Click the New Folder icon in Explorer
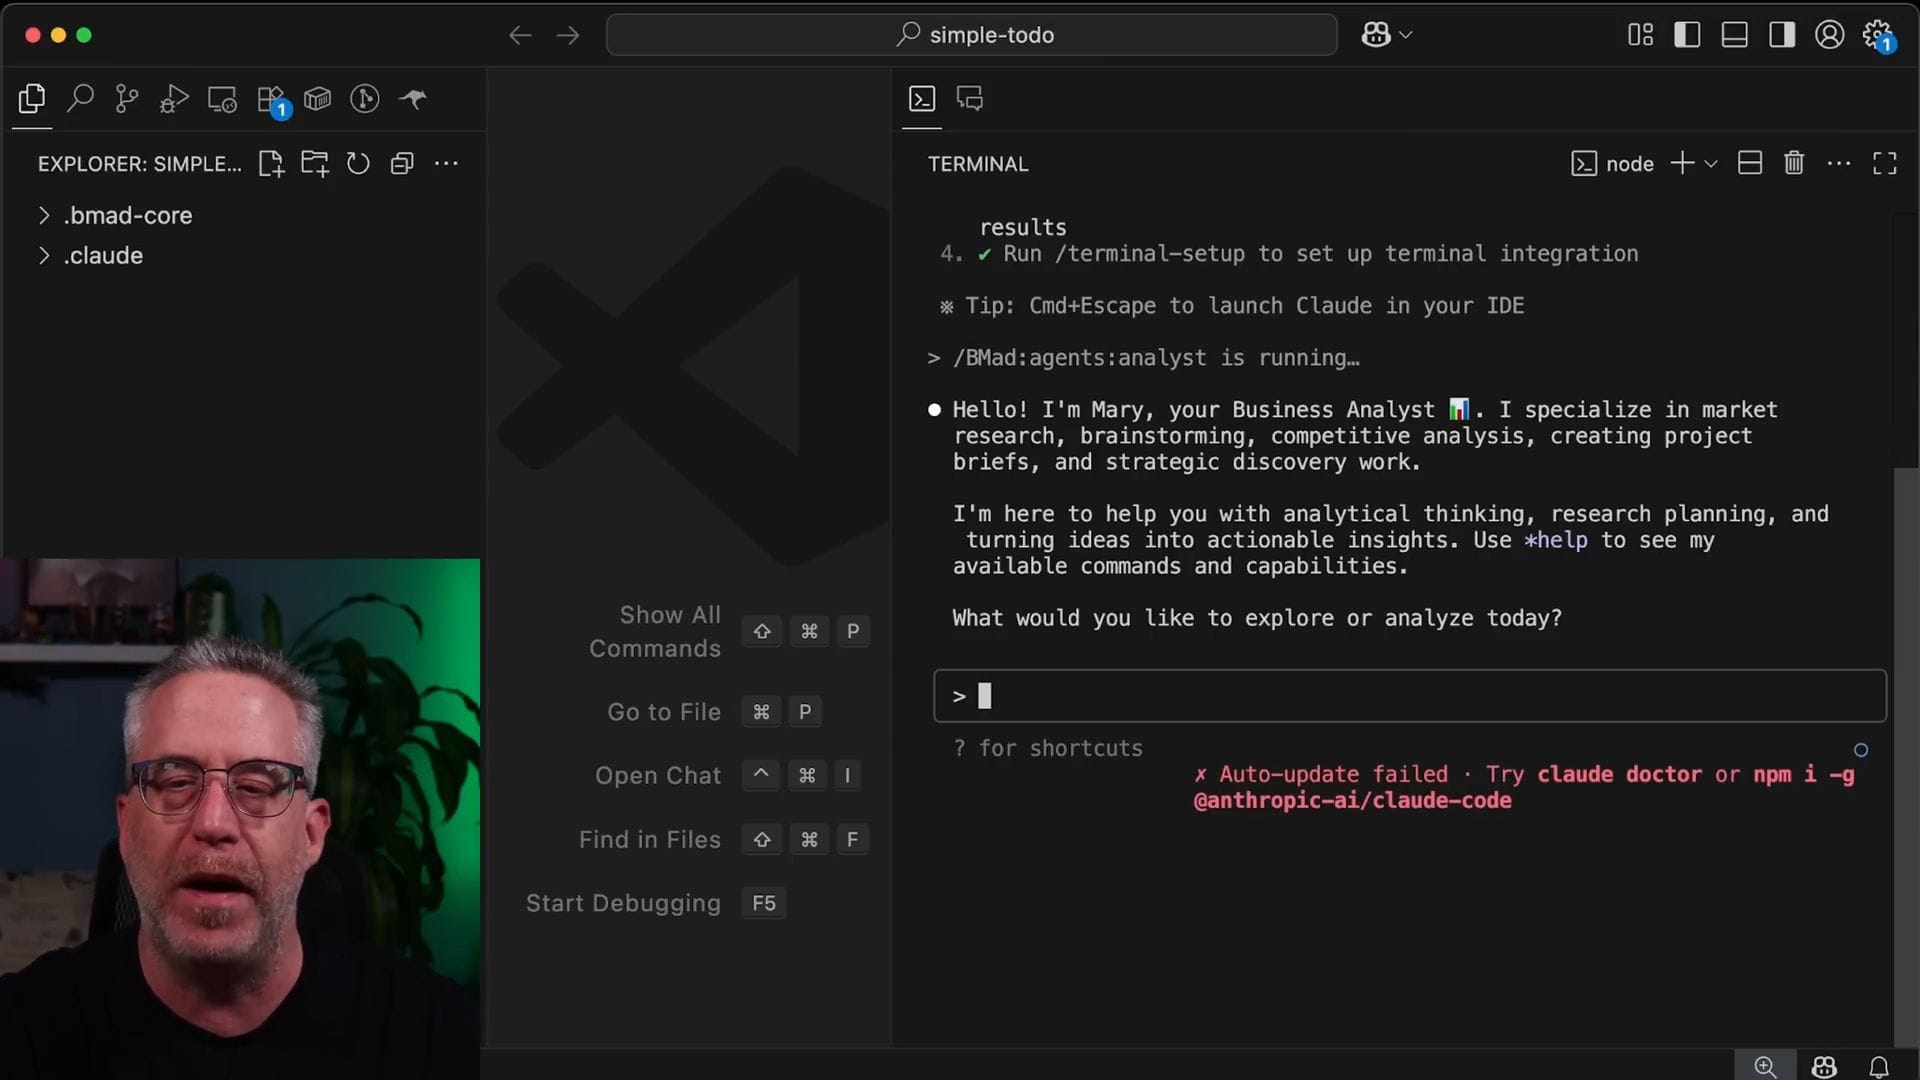The height and width of the screenshot is (1080, 1920). click(x=315, y=164)
